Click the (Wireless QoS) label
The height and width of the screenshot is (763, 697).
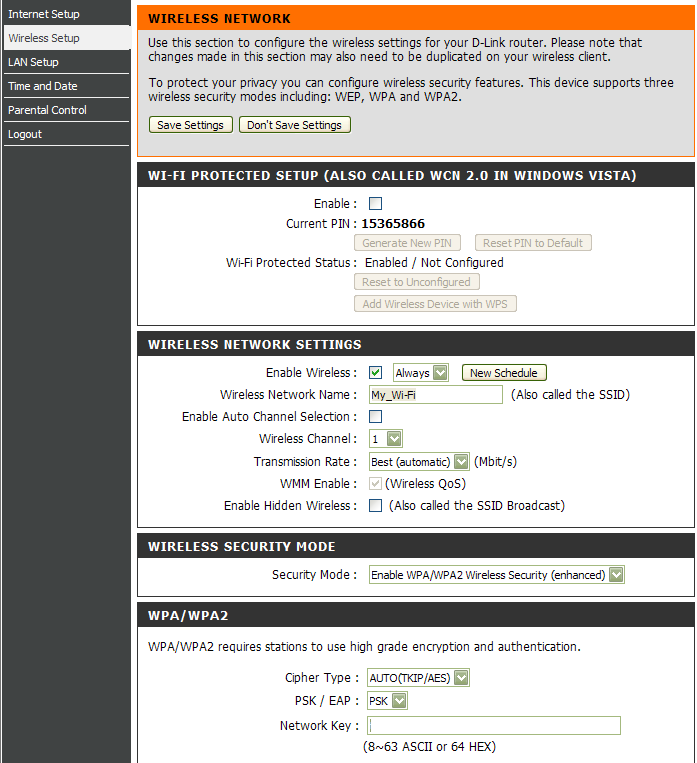click(x=425, y=484)
